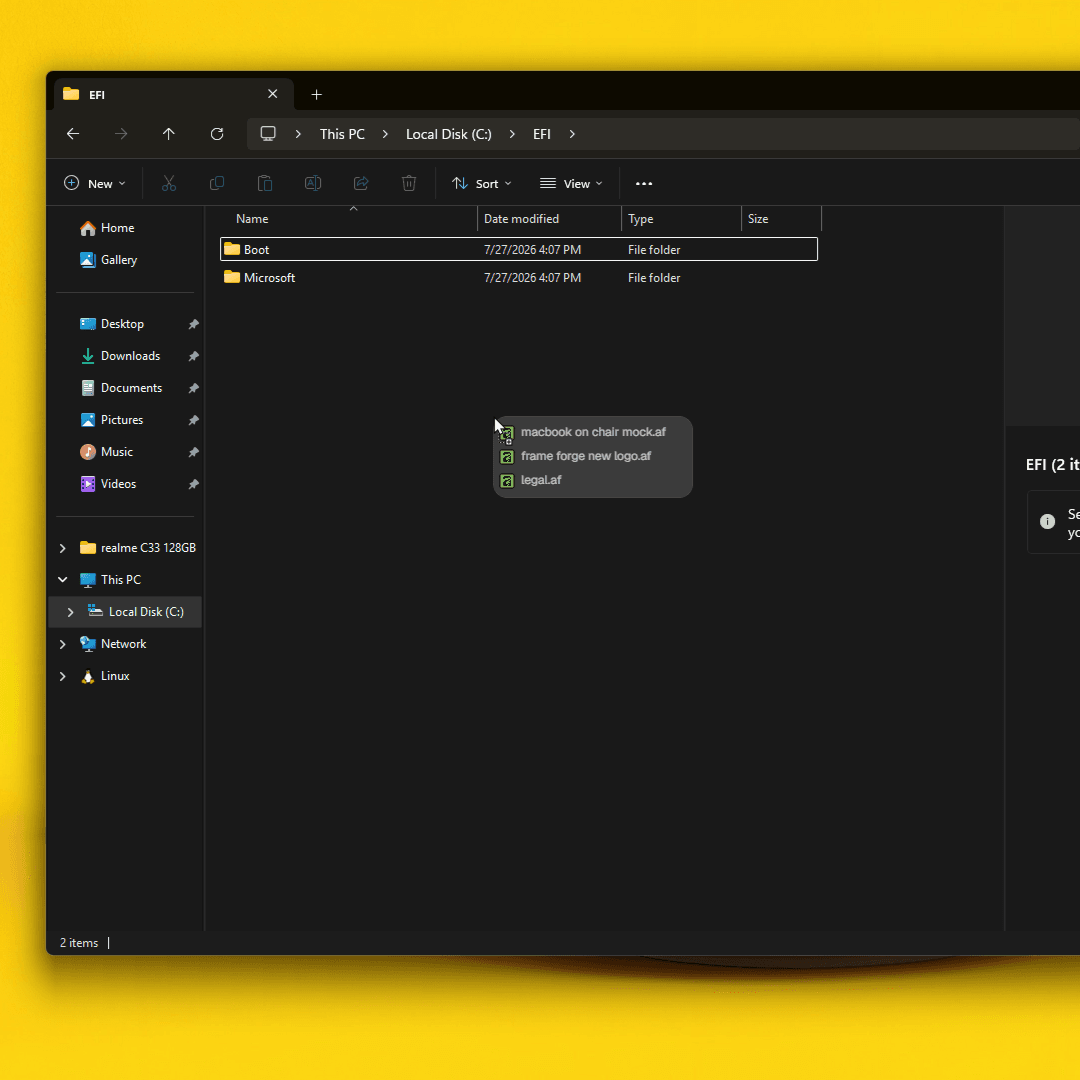Click the pin icon beside Music
1080x1080 pixels.
pos(194,453)
